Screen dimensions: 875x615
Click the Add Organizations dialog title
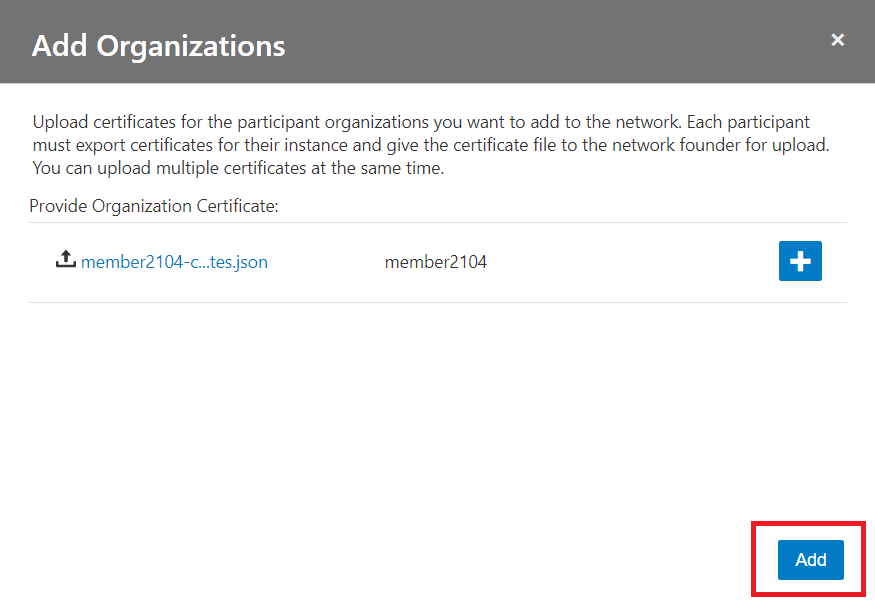pos(158,46)
